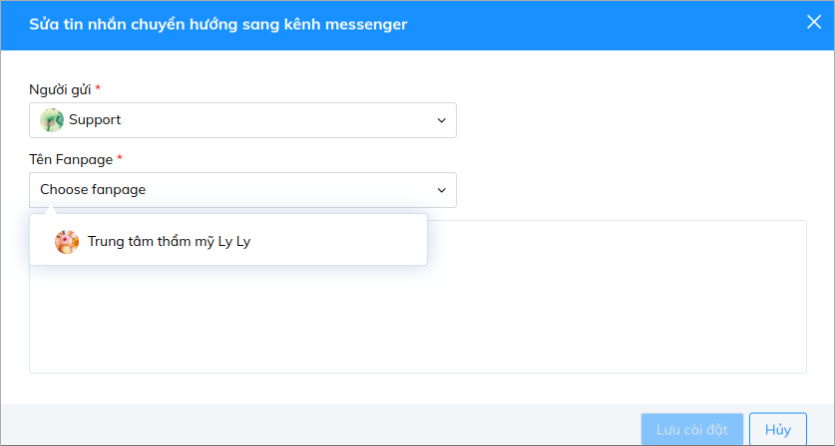
Task: Select Trung tâm thẩm mỹ Ly Ly option
Action: click(228, 242)
